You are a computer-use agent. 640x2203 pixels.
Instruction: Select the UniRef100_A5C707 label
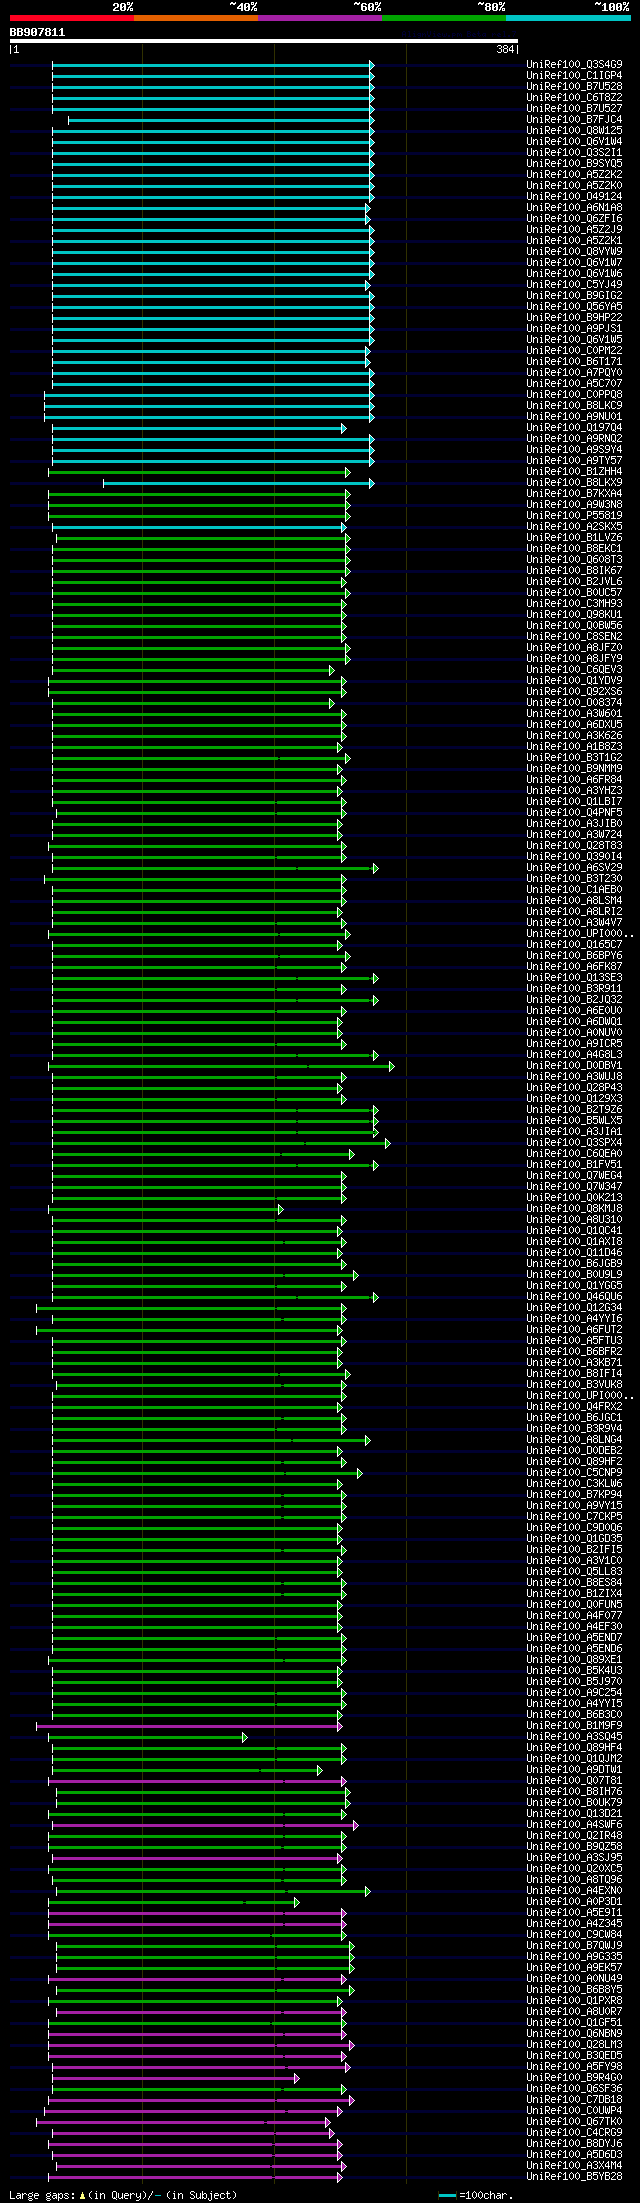tap(574, 384)
